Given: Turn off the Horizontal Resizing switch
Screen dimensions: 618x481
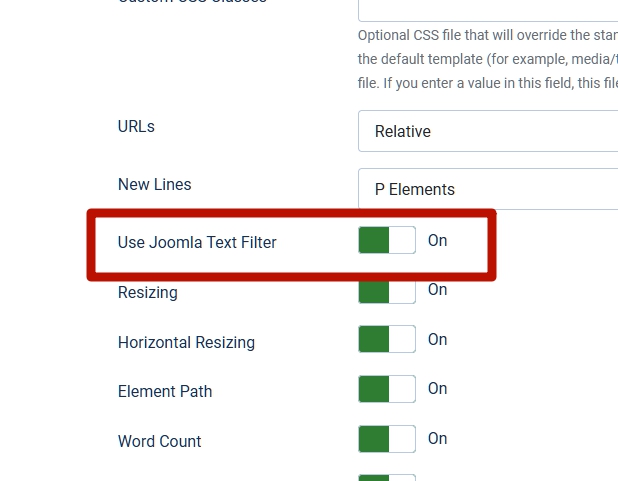Looking at the screenshot, I should (x=387, y=340).
